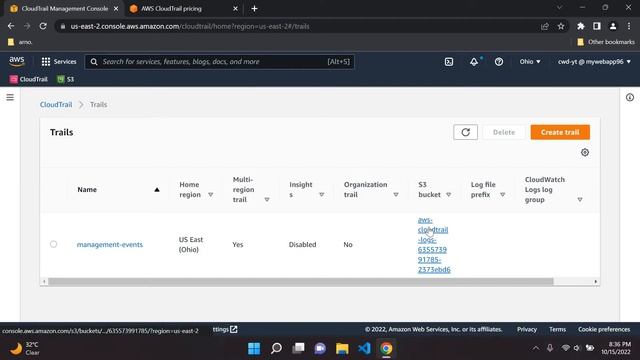Bookmark this page with the star icon

click(x=561, y=26)
